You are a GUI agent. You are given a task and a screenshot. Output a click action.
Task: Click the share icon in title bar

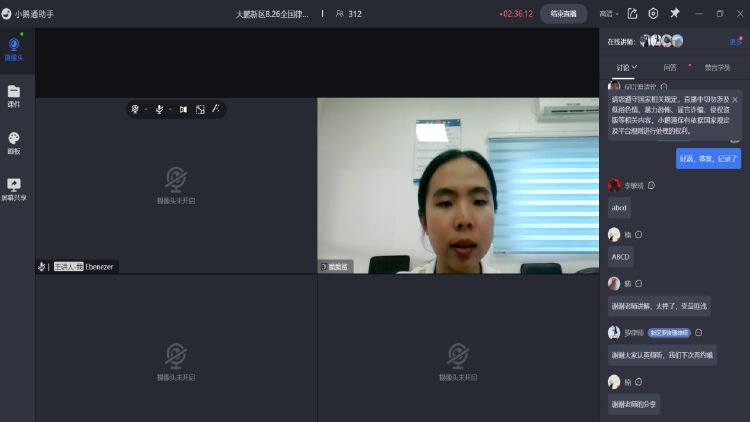[x=632, y=13]
